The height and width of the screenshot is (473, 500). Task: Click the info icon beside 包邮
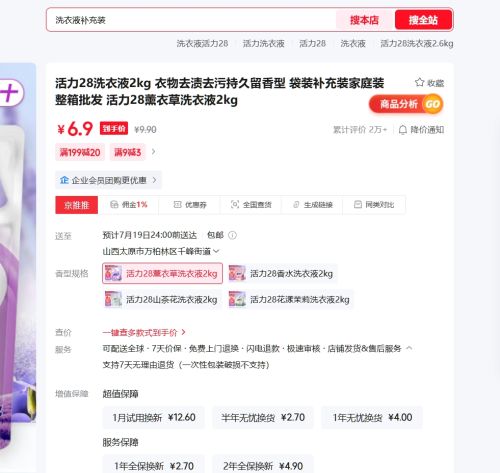pyautogui.click(x=232, y=235)
